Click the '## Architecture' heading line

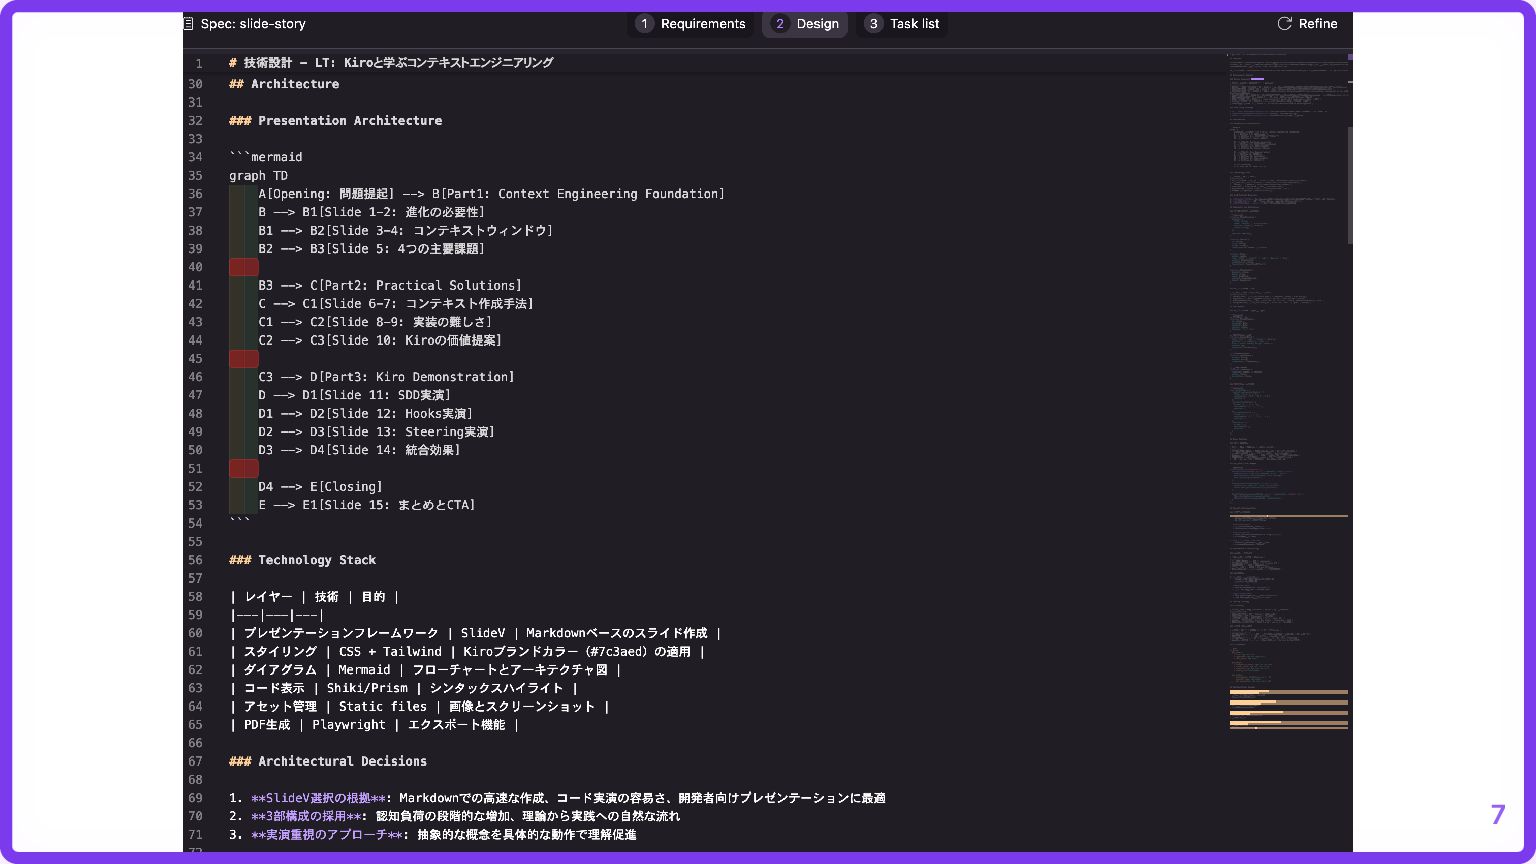284,84
